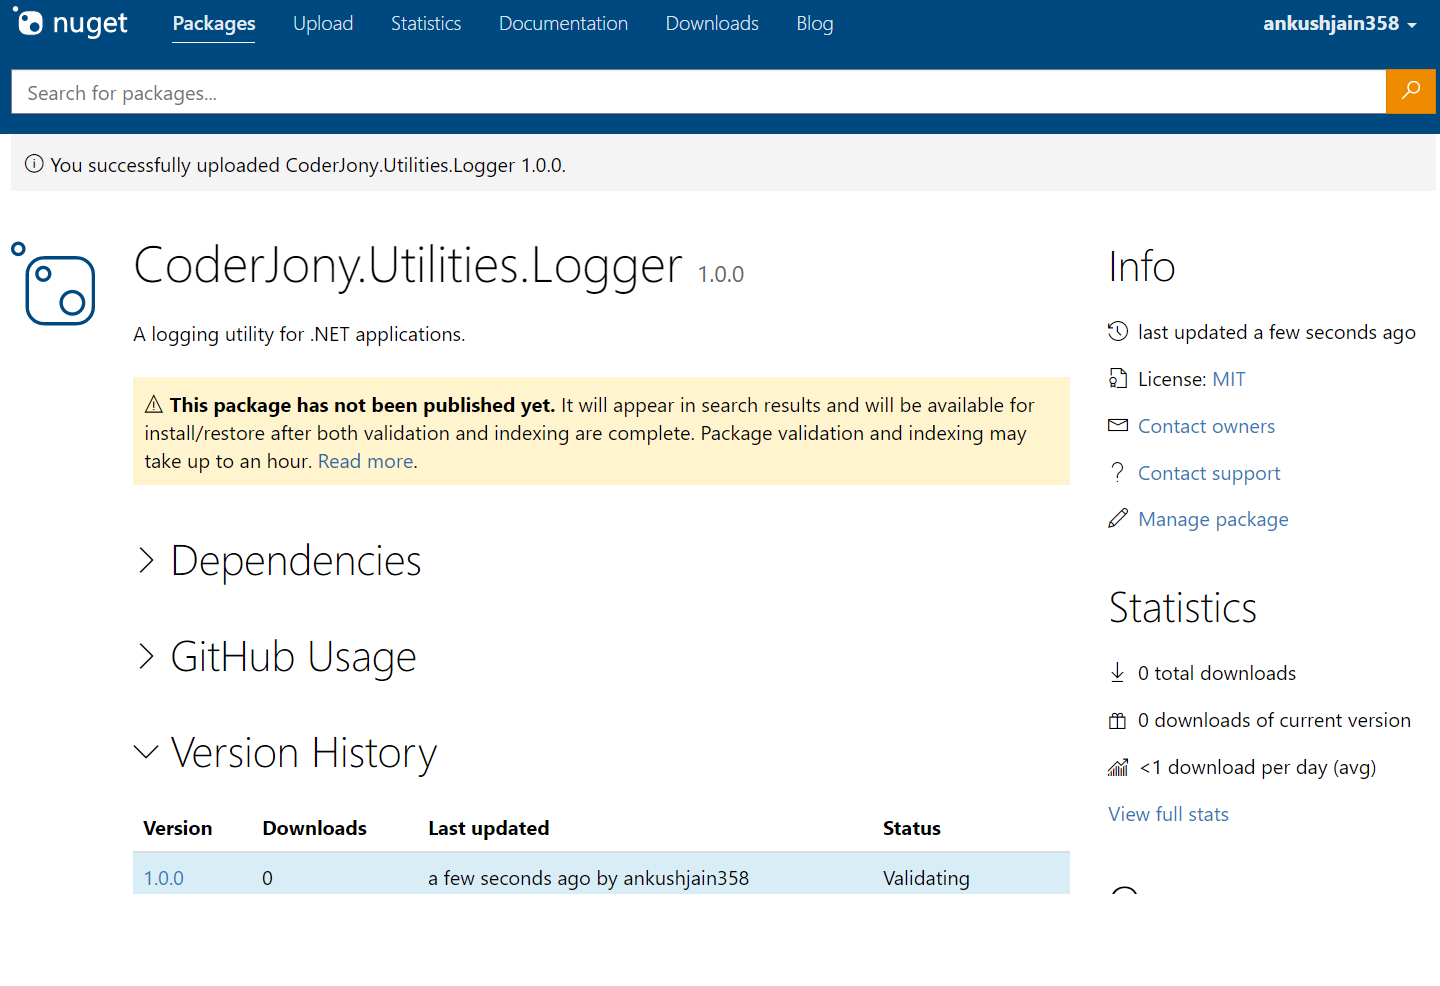Open the MIT license link
This screenshot has width=1440, height=986.
[x=1229, y=379]
